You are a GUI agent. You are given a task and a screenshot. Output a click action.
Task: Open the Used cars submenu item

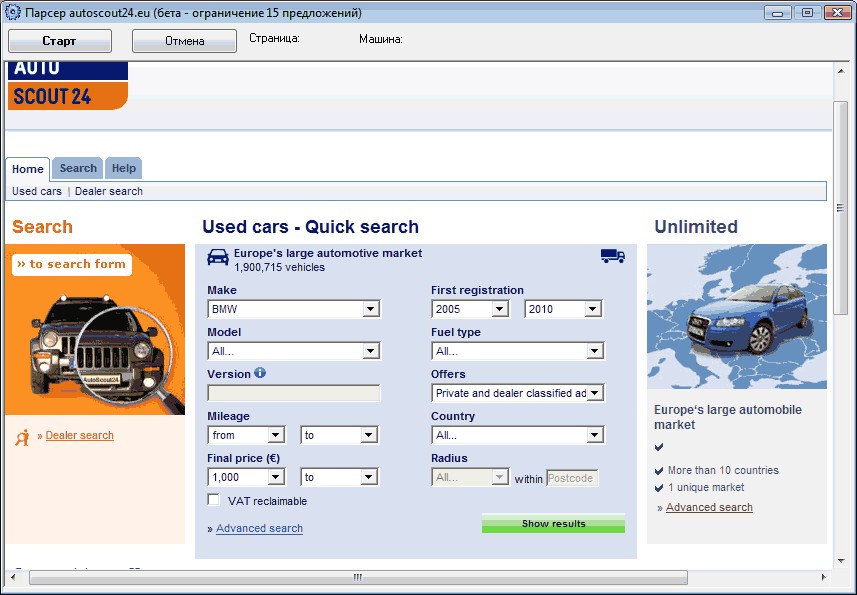pyautogui.click(x=37, y=191)
